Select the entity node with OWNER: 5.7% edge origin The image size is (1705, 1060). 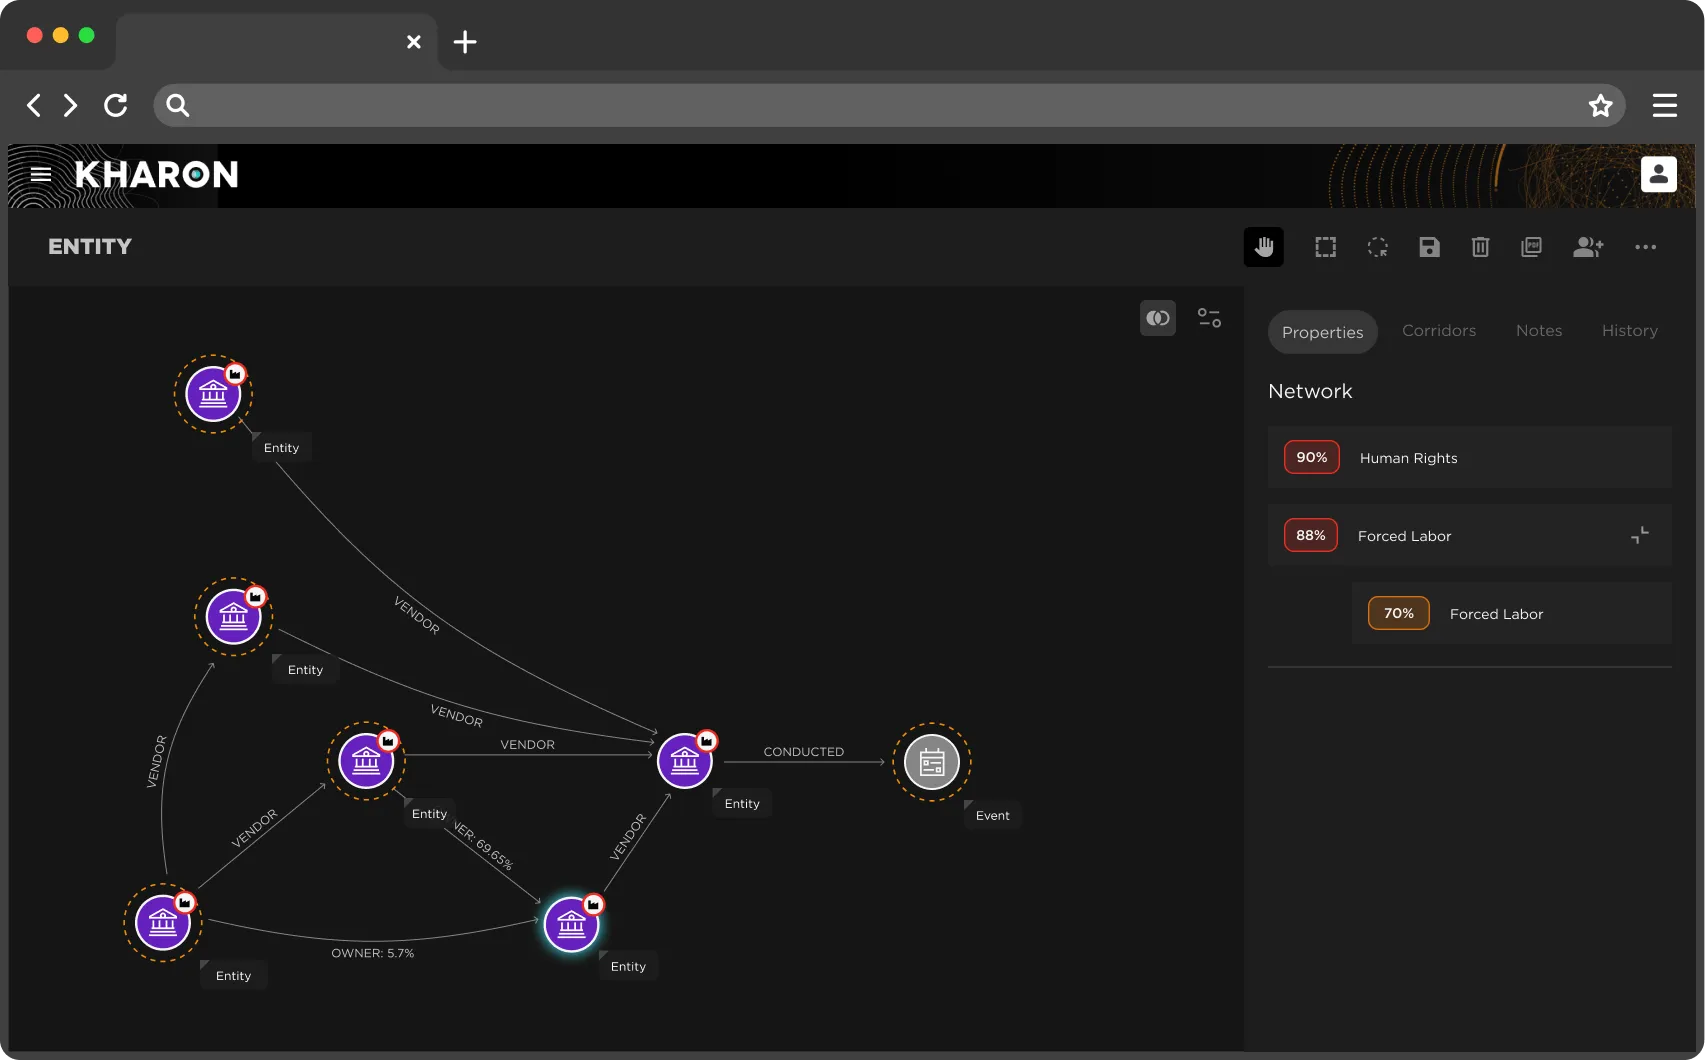[163, 922]
